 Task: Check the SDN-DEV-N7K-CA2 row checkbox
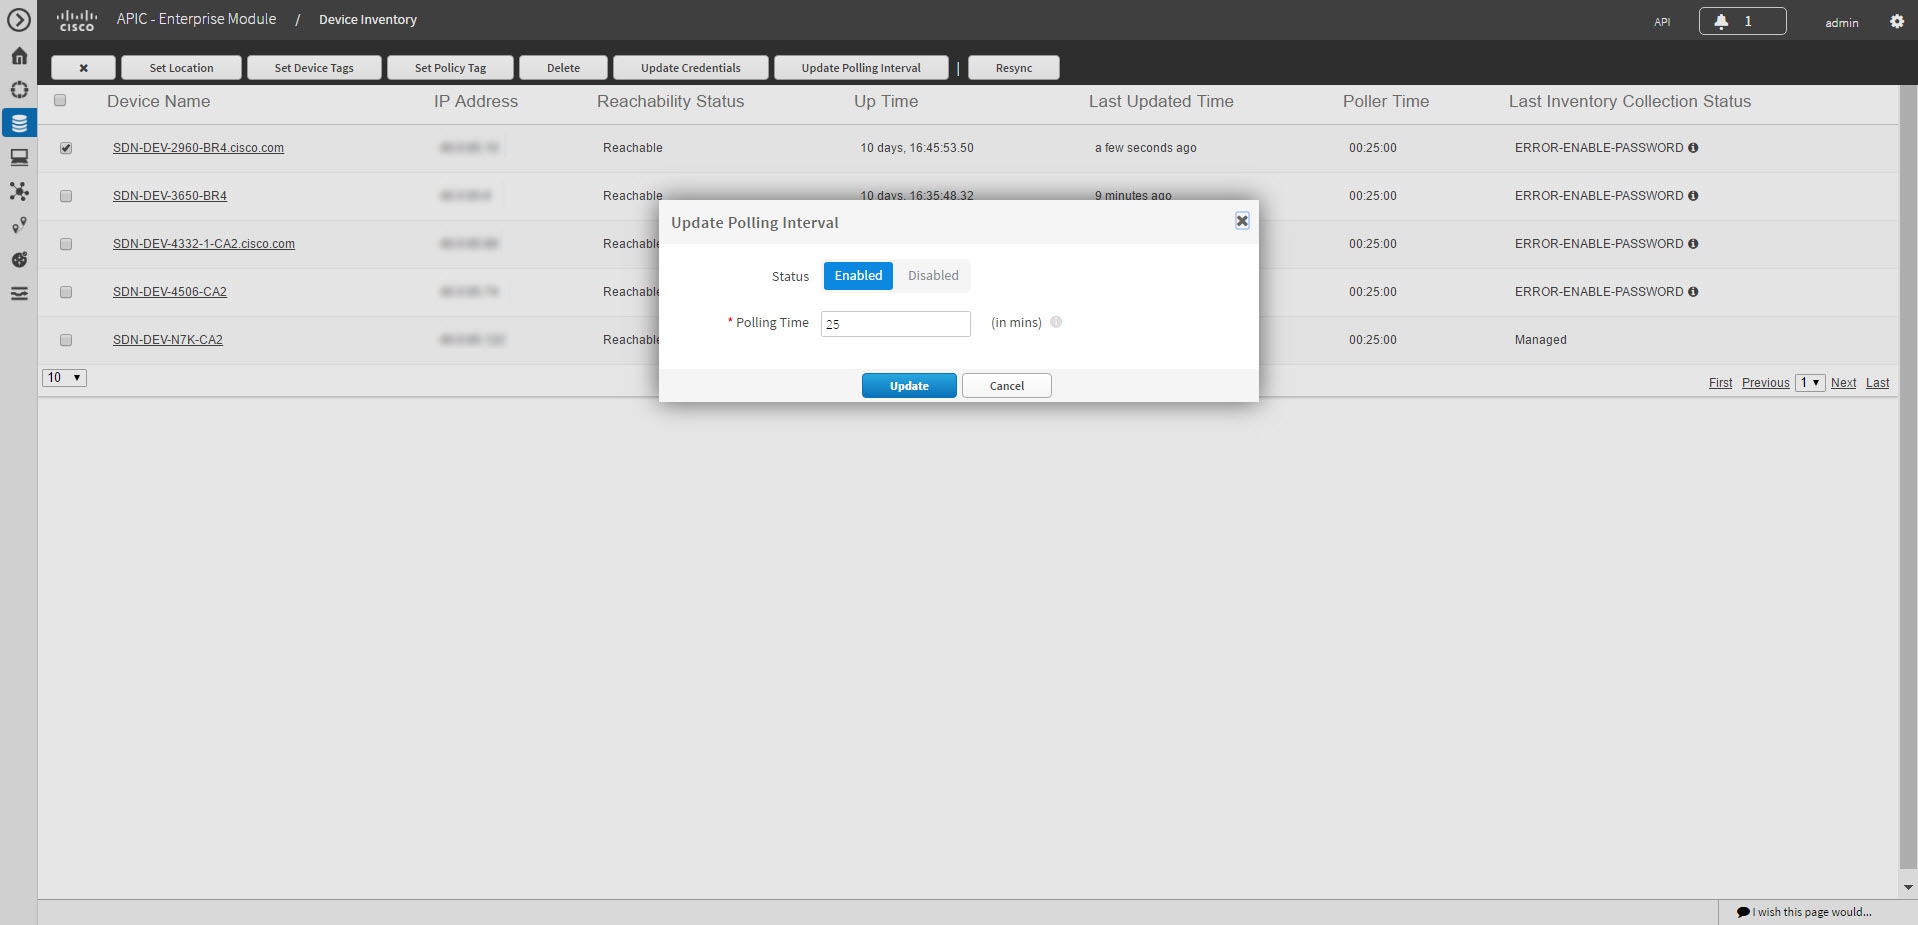tap(66, 340)
